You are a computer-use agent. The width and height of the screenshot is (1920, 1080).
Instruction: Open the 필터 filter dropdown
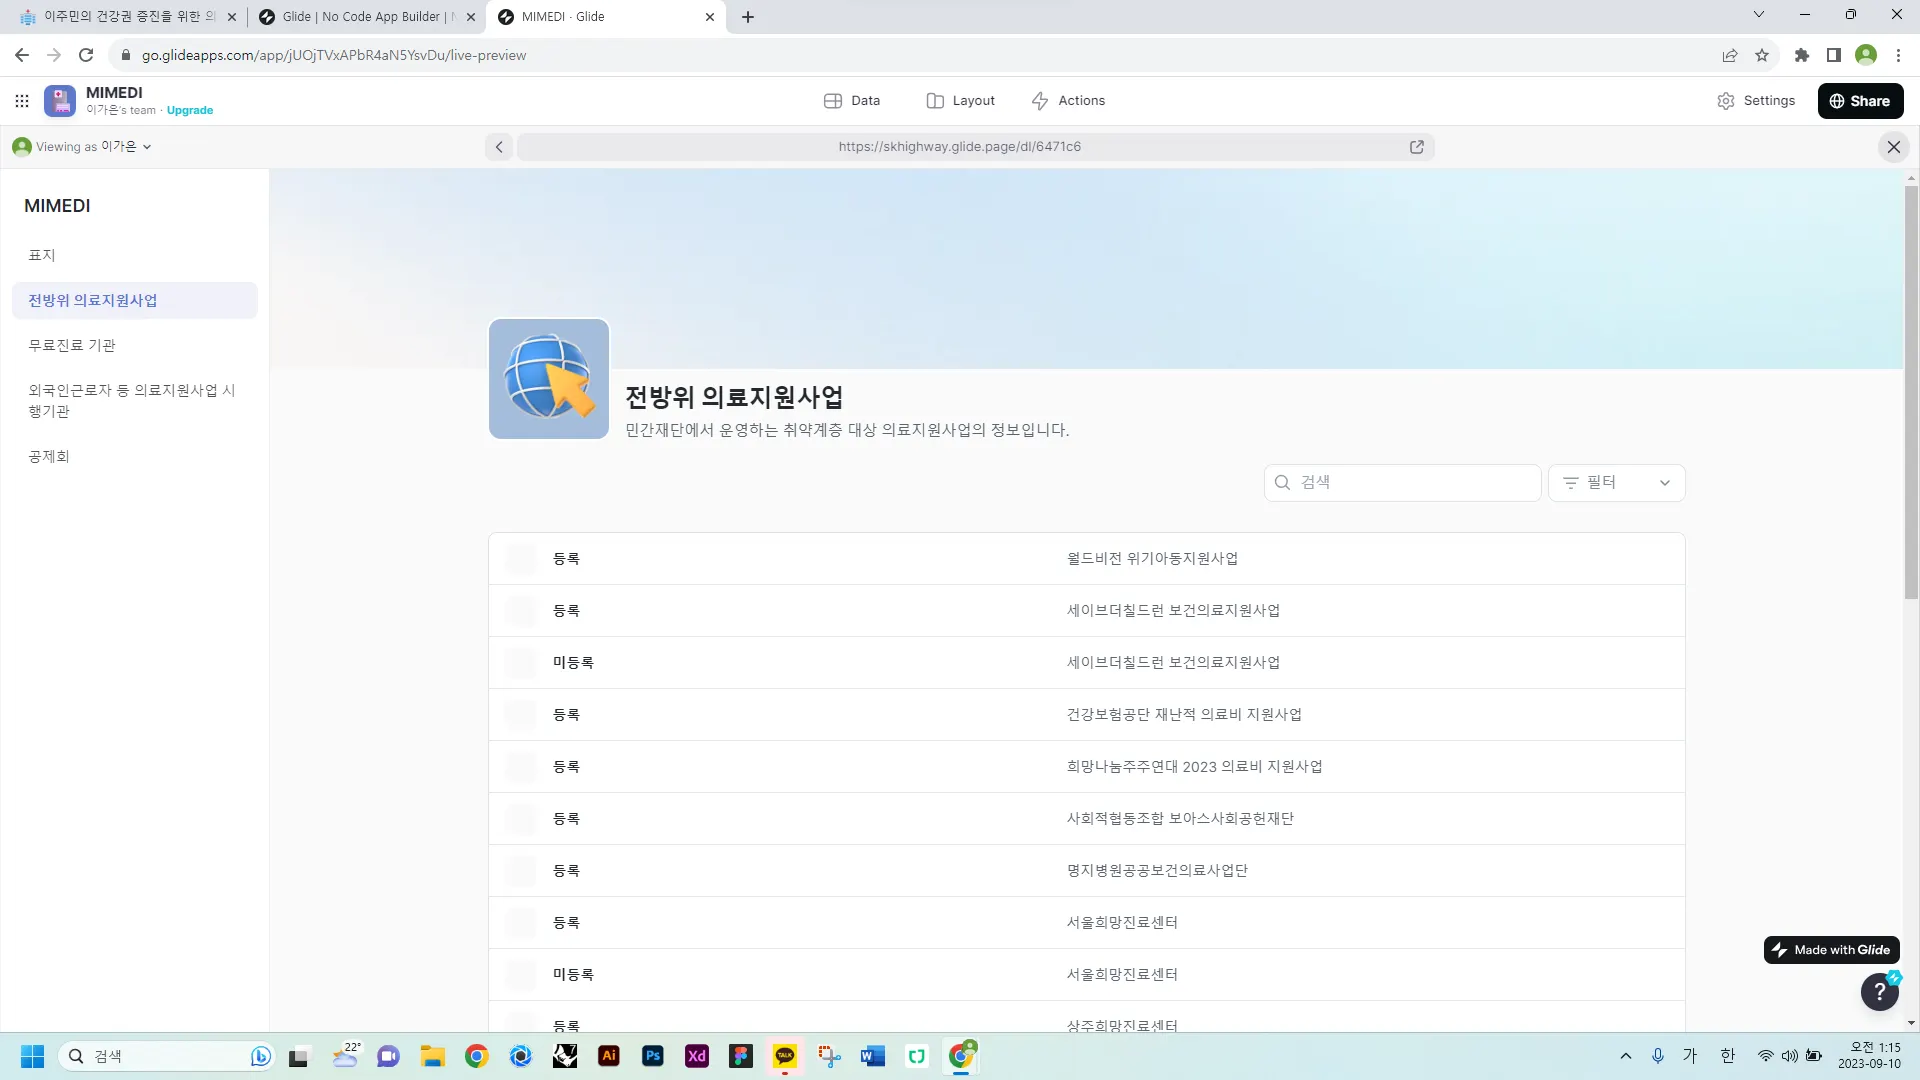(x=1616, y=483)
